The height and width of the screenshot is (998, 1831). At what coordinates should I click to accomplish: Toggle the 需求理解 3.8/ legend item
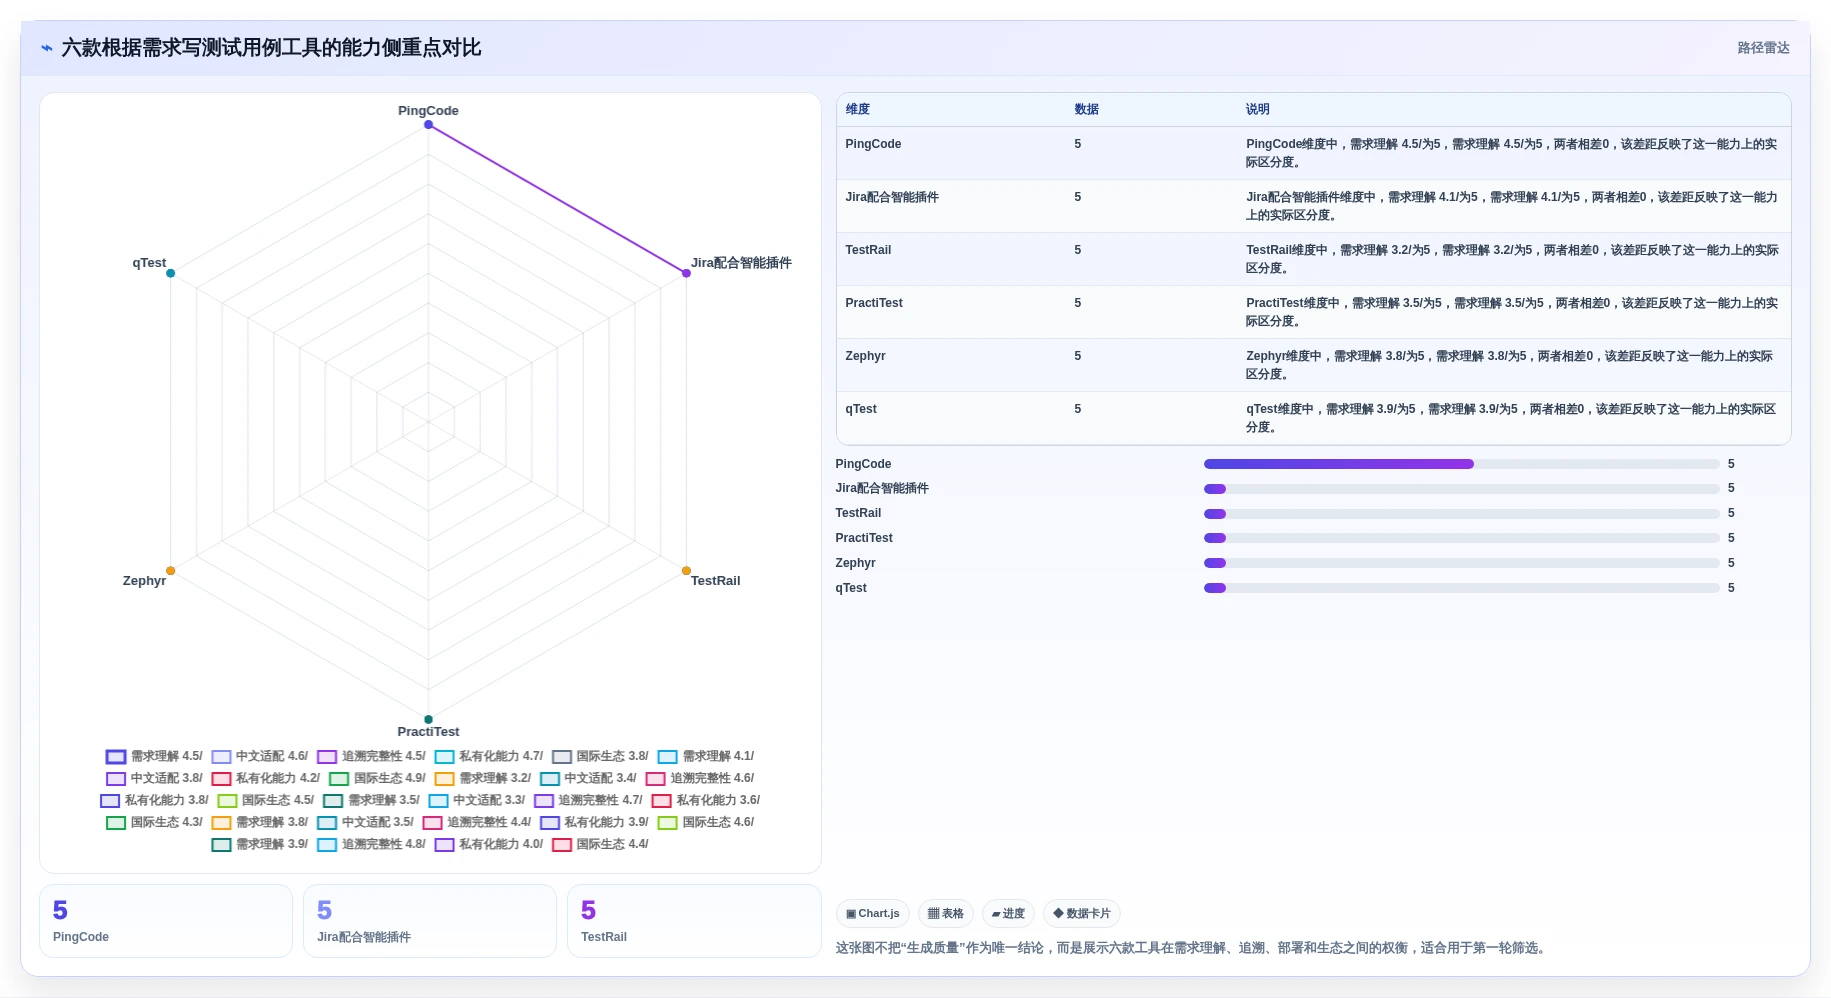(x=260, y=823)
